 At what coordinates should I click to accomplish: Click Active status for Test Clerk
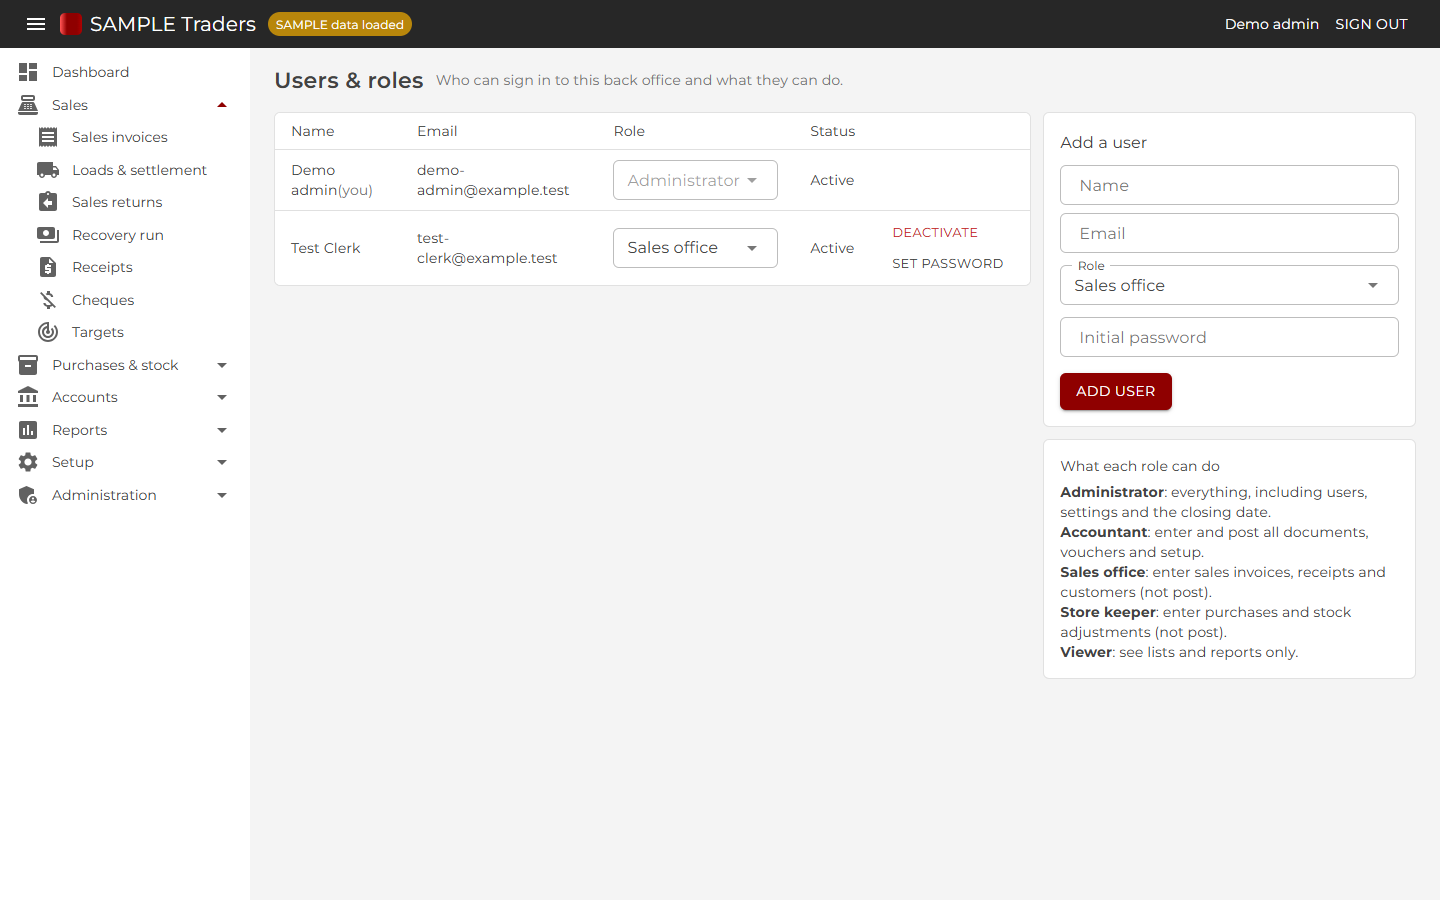click(x=832, y=248)
